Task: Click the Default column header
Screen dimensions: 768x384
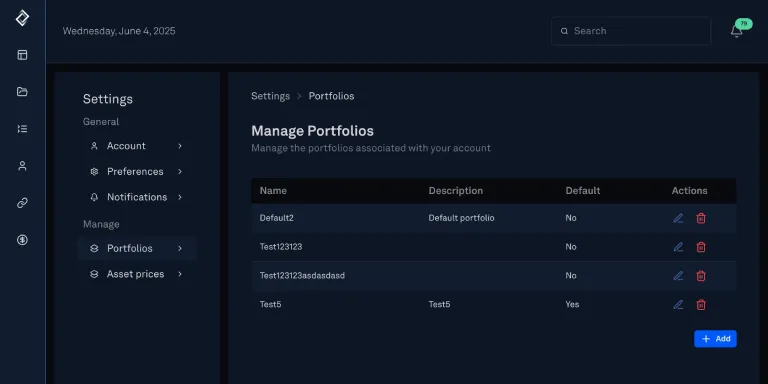Action: [583, 191]
